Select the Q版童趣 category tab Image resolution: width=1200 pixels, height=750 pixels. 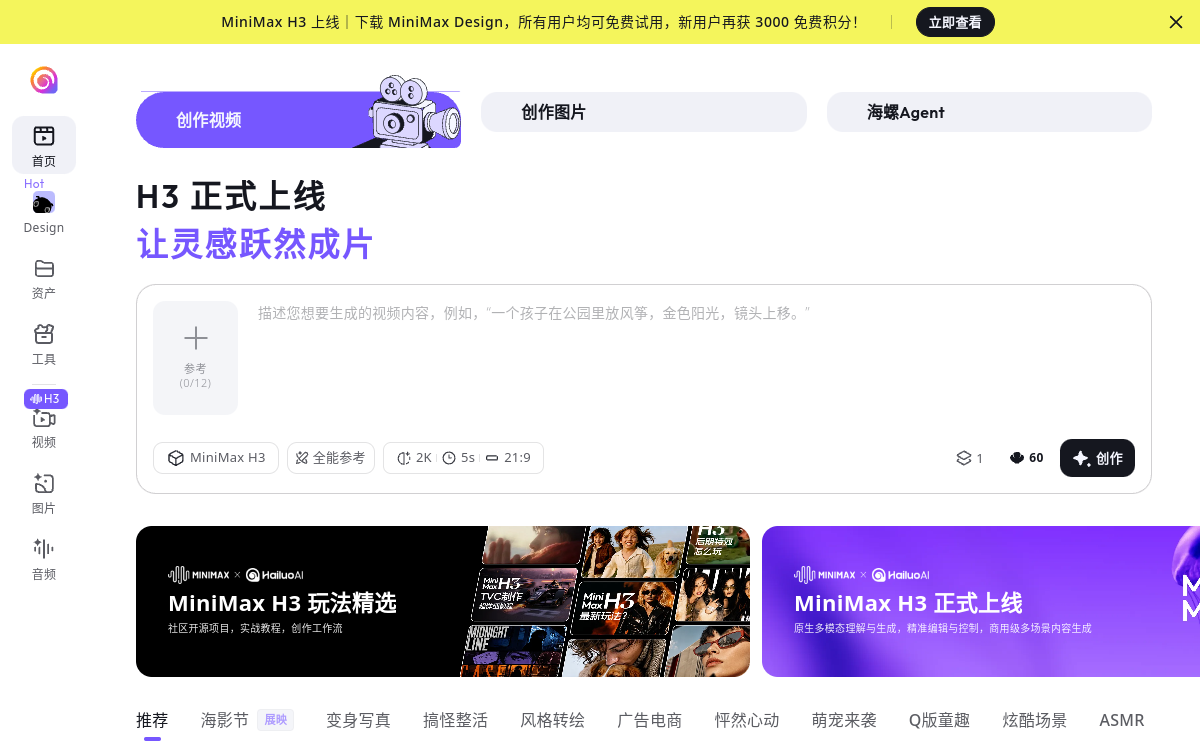pyautogui.click(x=940, y=720)
